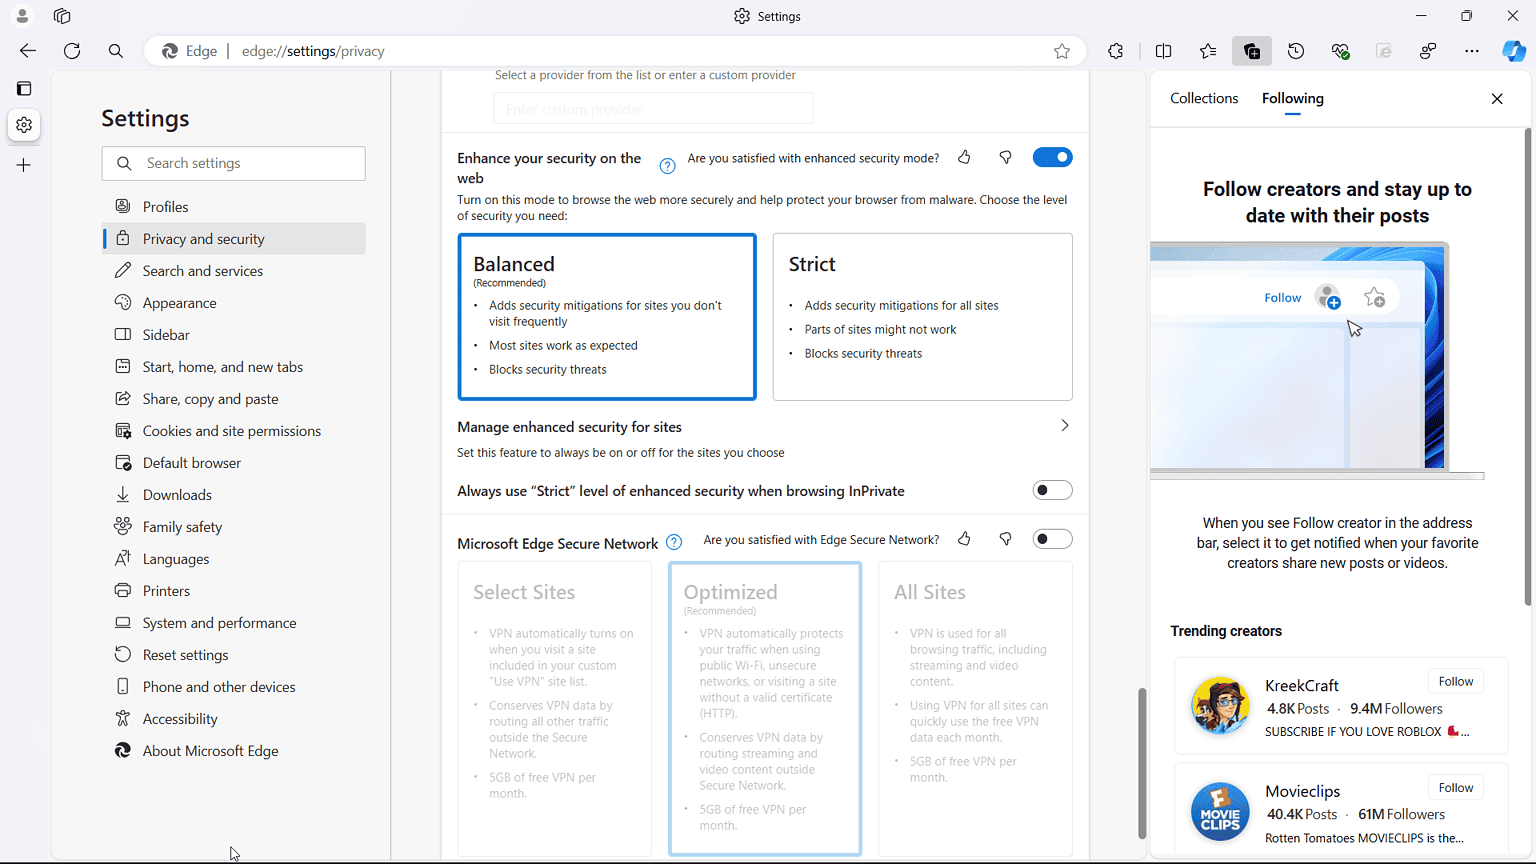Open a new tab with the plus icon

point(24,165)
